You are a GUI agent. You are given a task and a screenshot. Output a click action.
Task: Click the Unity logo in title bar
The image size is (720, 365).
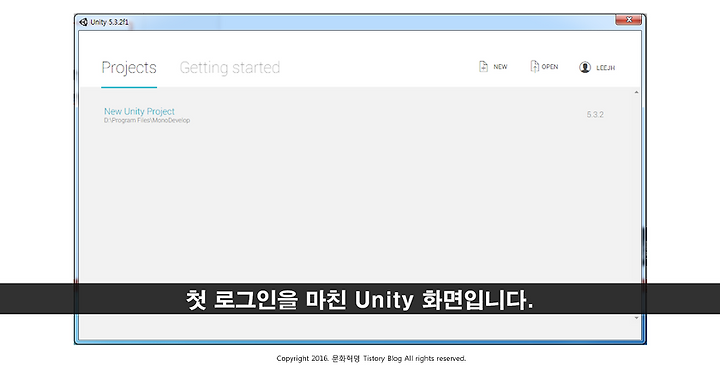click(x=83, y=22)
